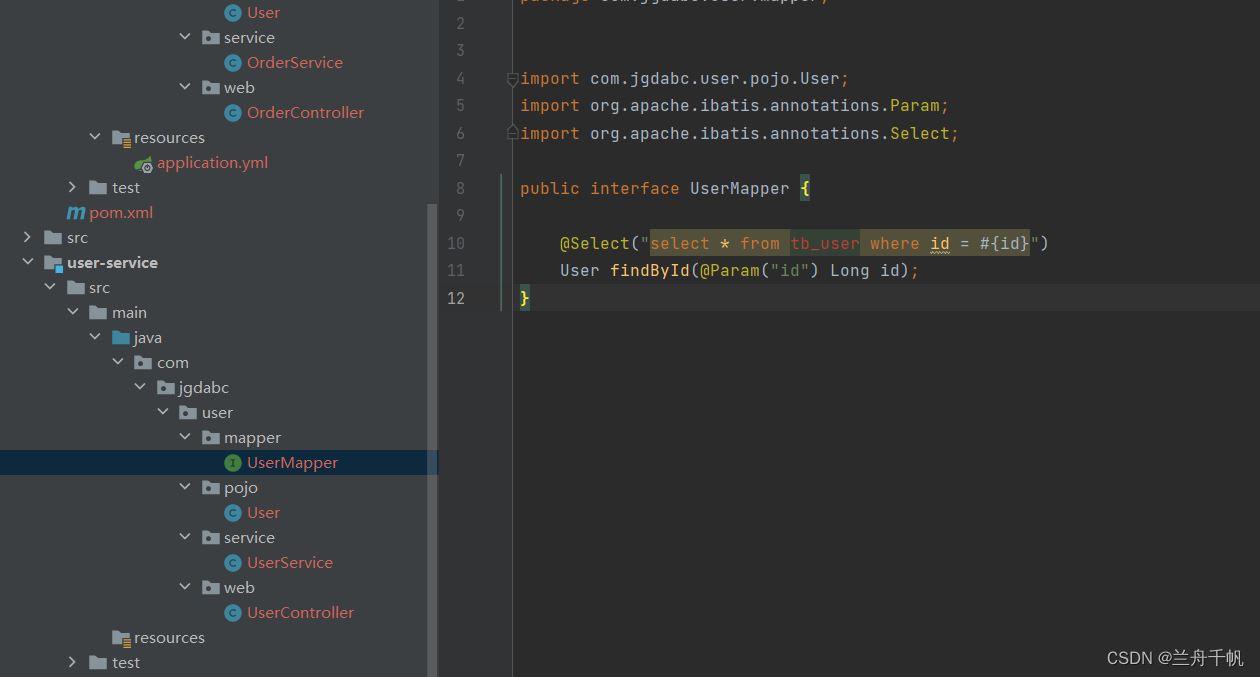Click the annotations.Param import line
Screen dimensions: 1260x677
click(x=735, y=106)
